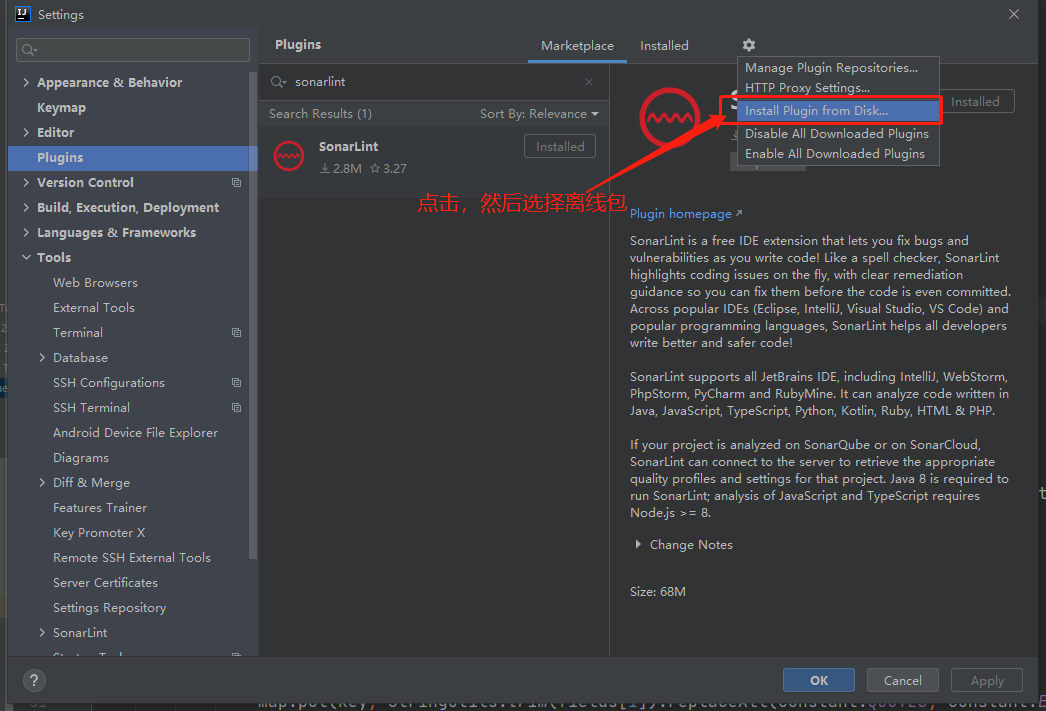
Task: Expand the Editor section
Action: pos(26,133)
